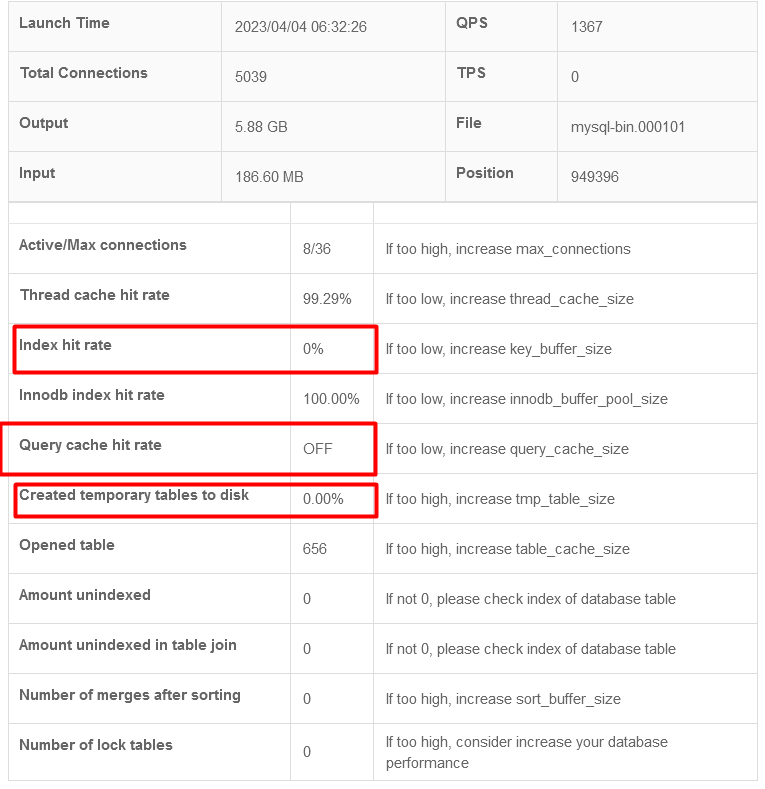765x789 pixels.
Task: Click the Index hit rate 0% value
Action: [x=313, y=349]
